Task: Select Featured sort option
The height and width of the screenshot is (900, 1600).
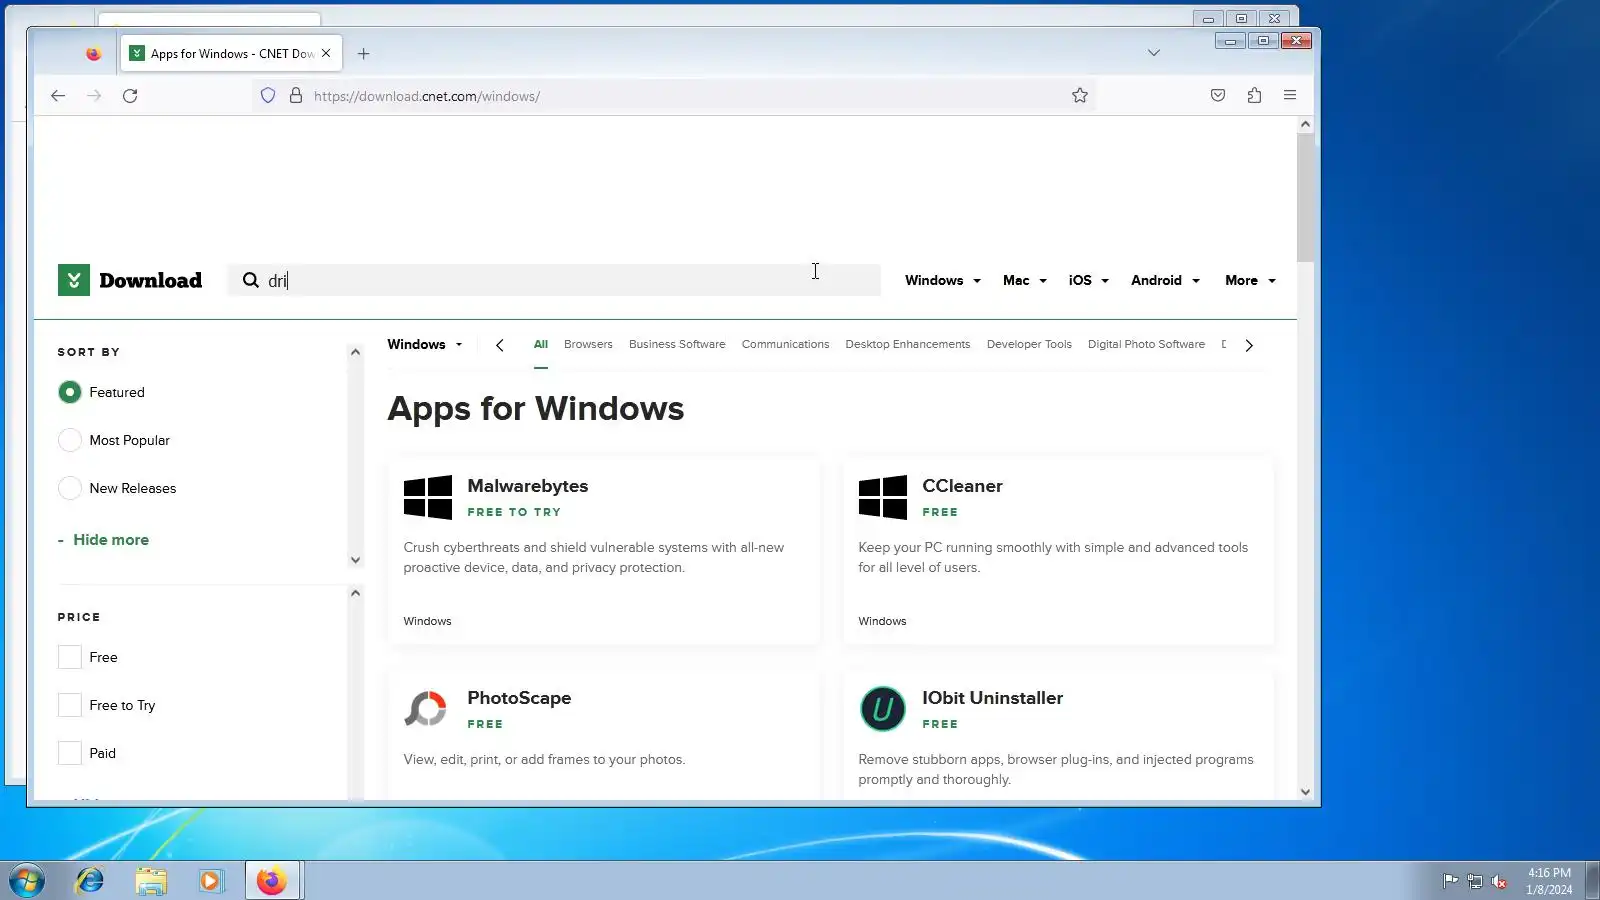Action: click(x=70, y=392)
